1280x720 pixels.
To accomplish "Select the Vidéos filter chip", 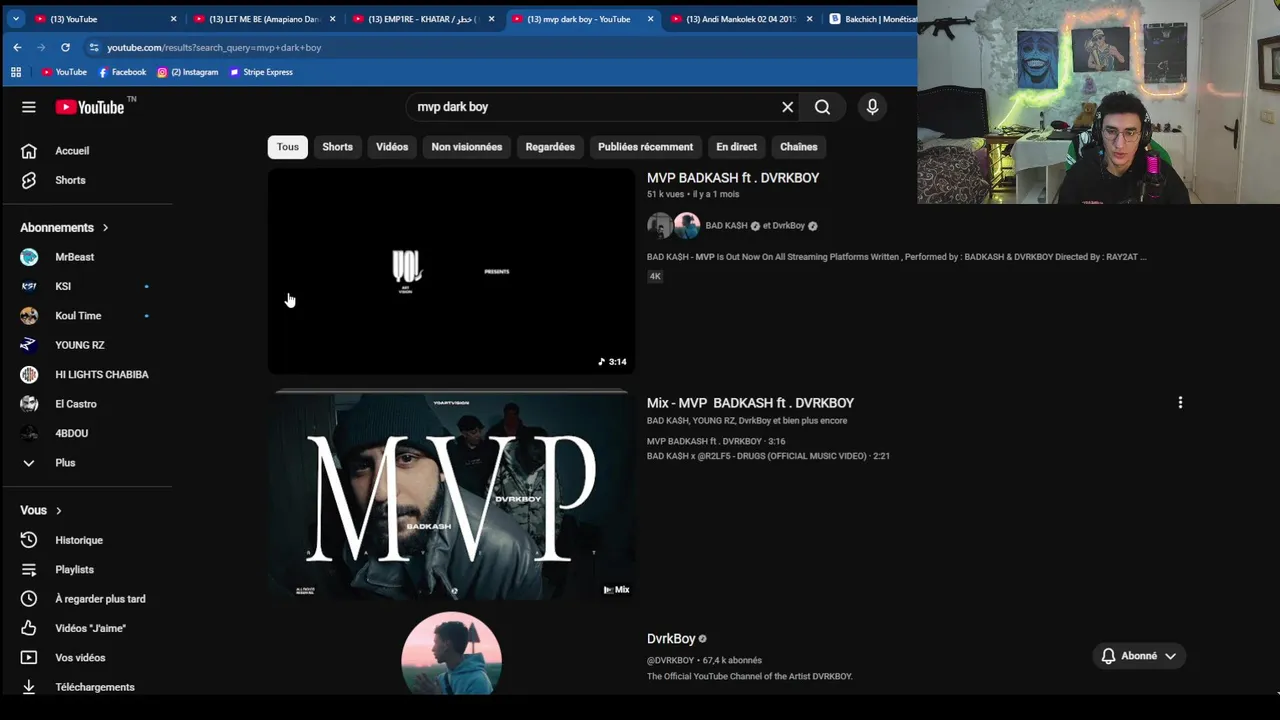I will point(392,147).
